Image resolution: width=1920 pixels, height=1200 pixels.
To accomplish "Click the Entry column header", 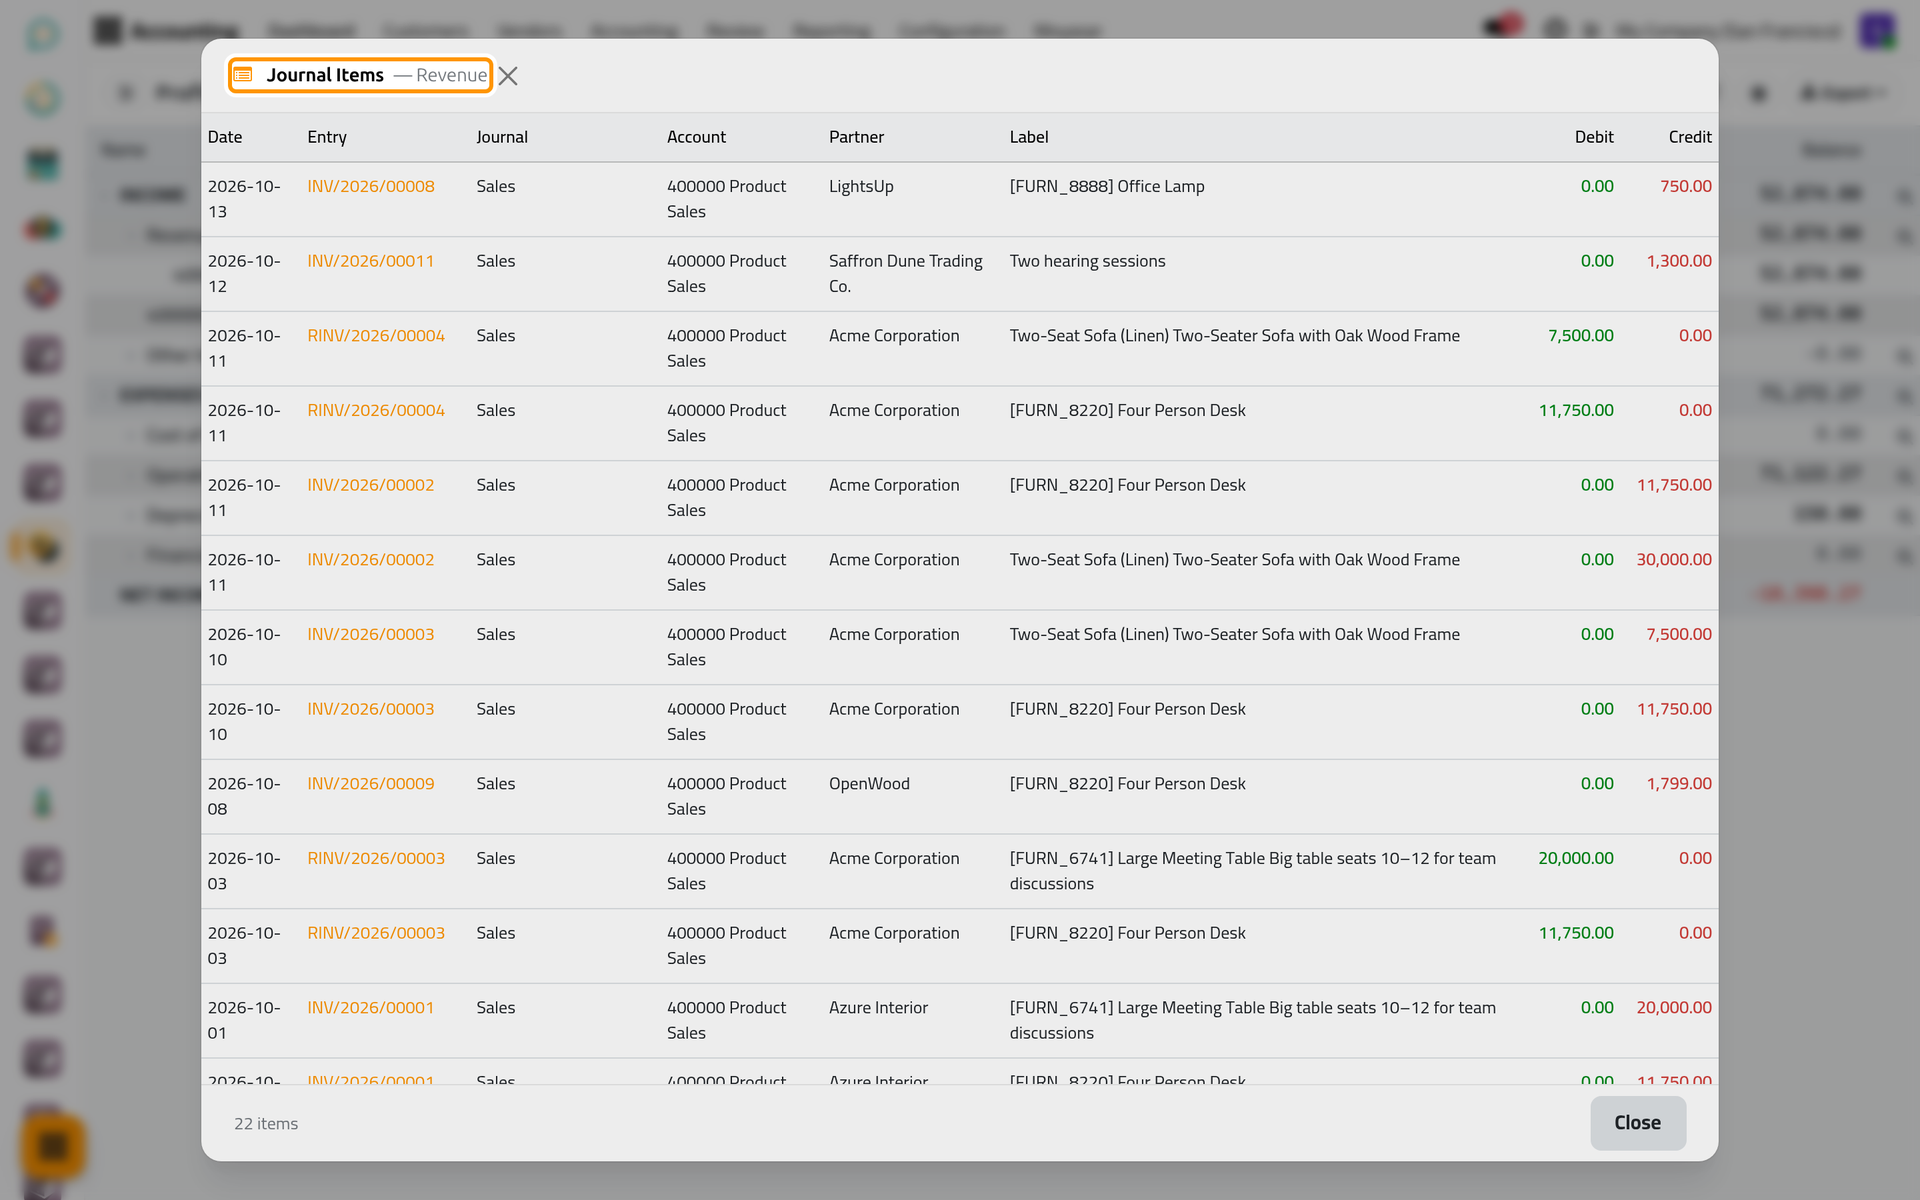I will pos(327,137).
